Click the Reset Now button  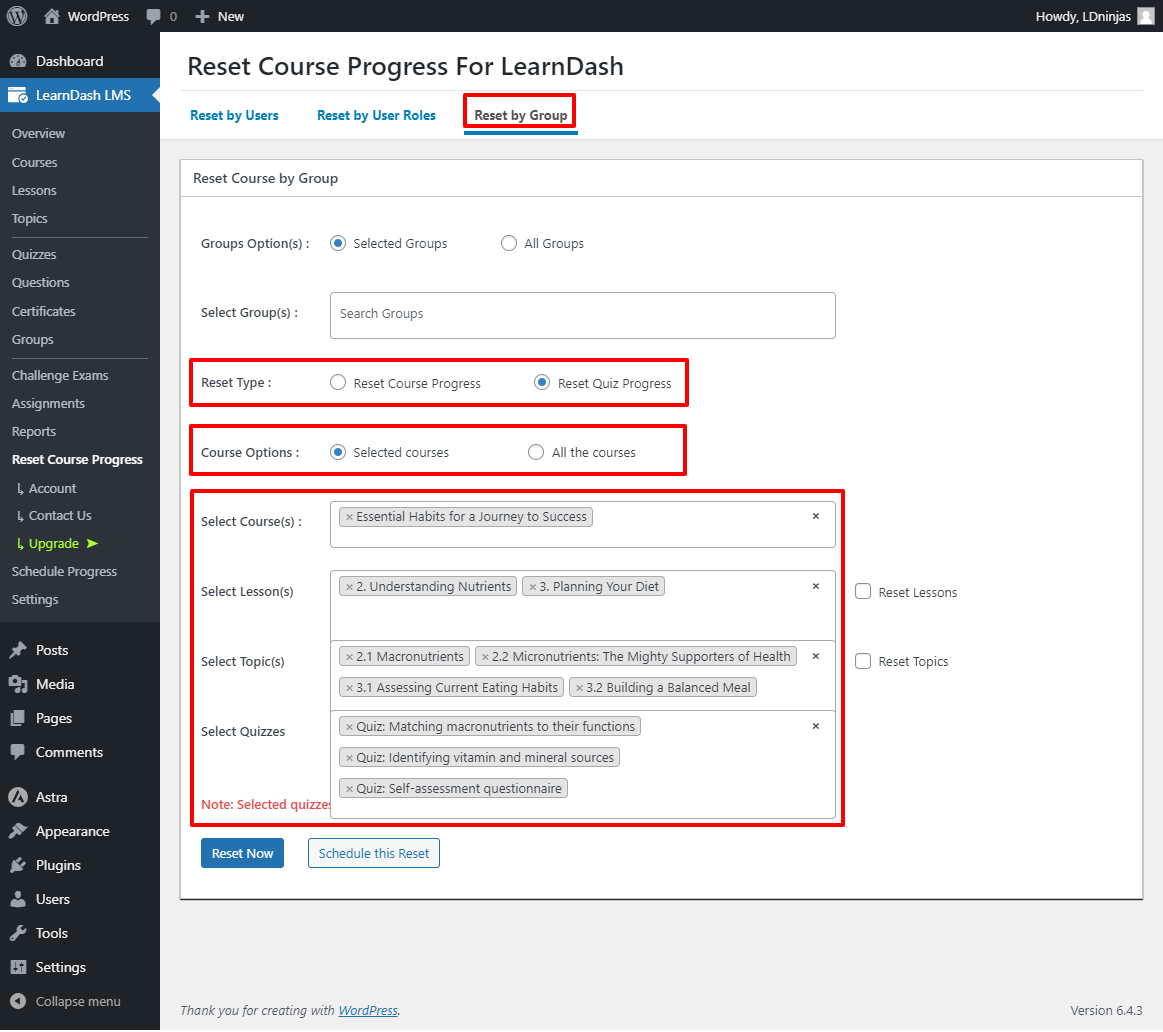[243, 854]
